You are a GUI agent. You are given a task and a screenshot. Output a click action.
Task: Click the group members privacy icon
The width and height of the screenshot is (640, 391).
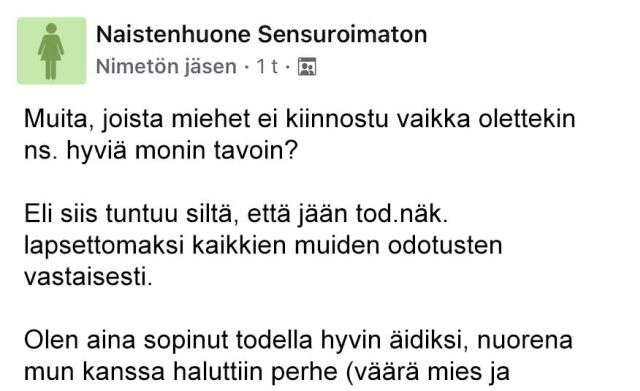pyautogui.click(x=307, y=67)
